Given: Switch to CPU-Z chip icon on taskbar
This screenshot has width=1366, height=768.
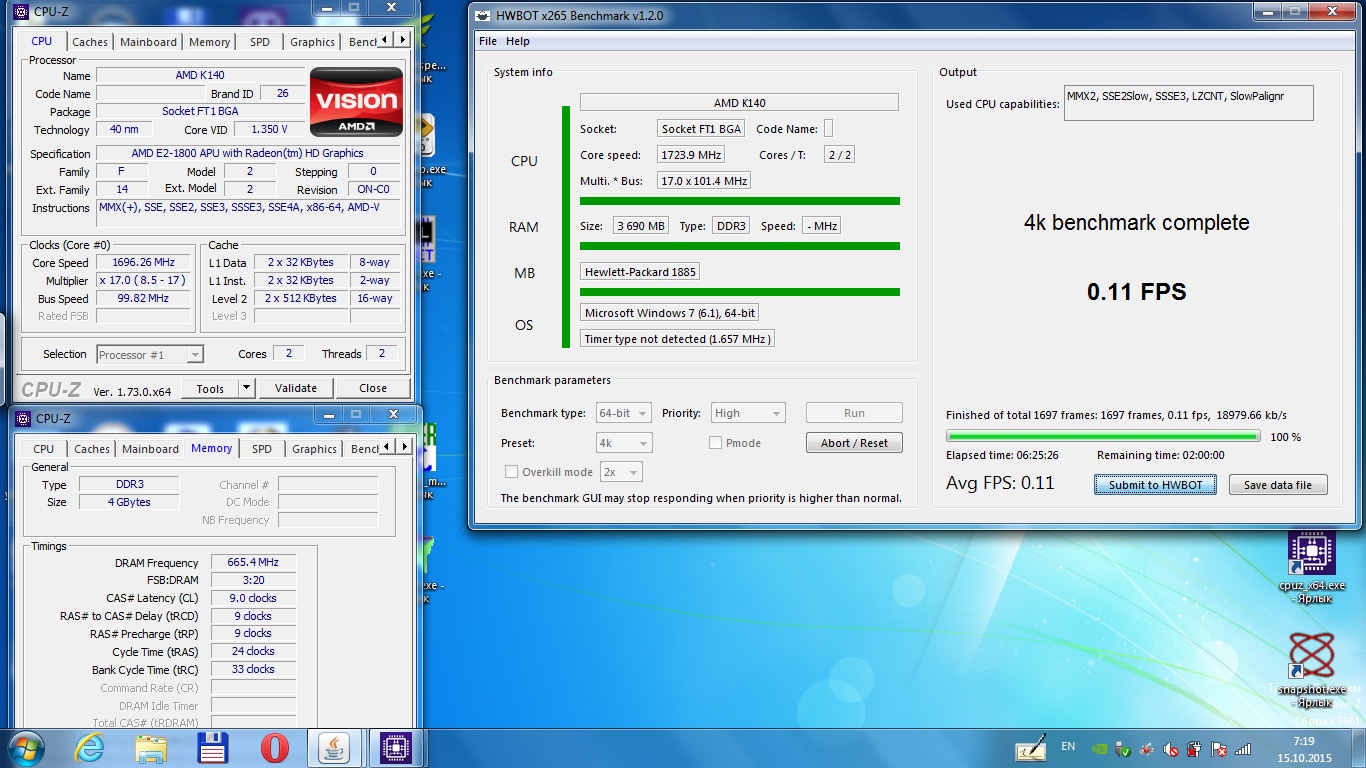Looking at the screenshot, I should (x=397, y=748).
